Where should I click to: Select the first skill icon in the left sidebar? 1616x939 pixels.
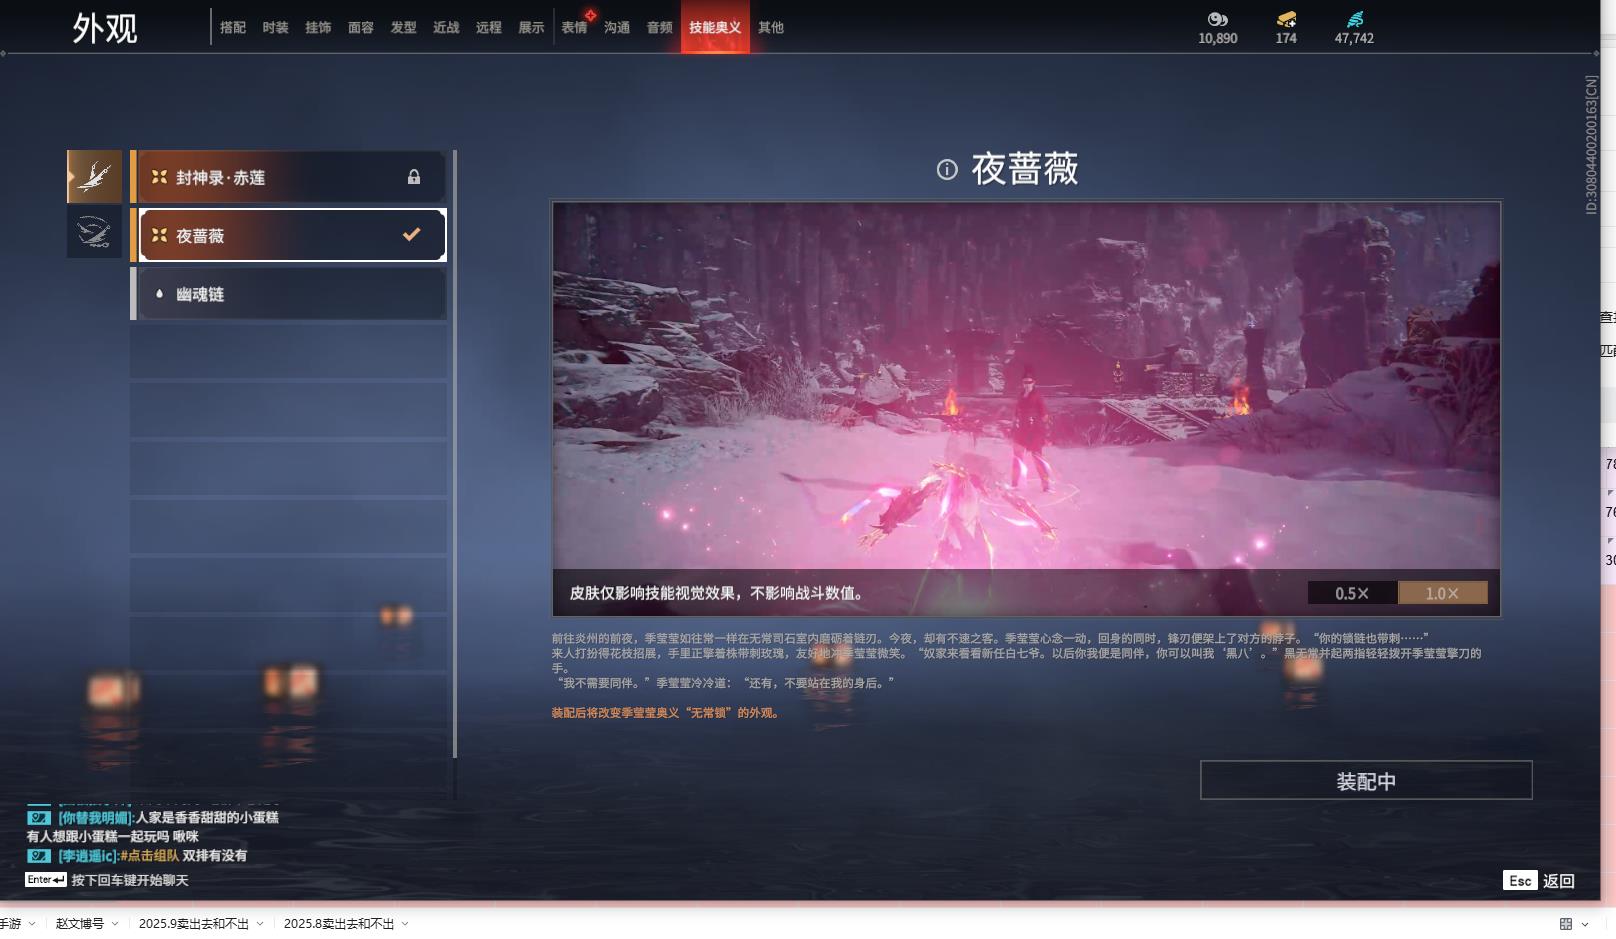pyautogui.click(x=95, y=177)
